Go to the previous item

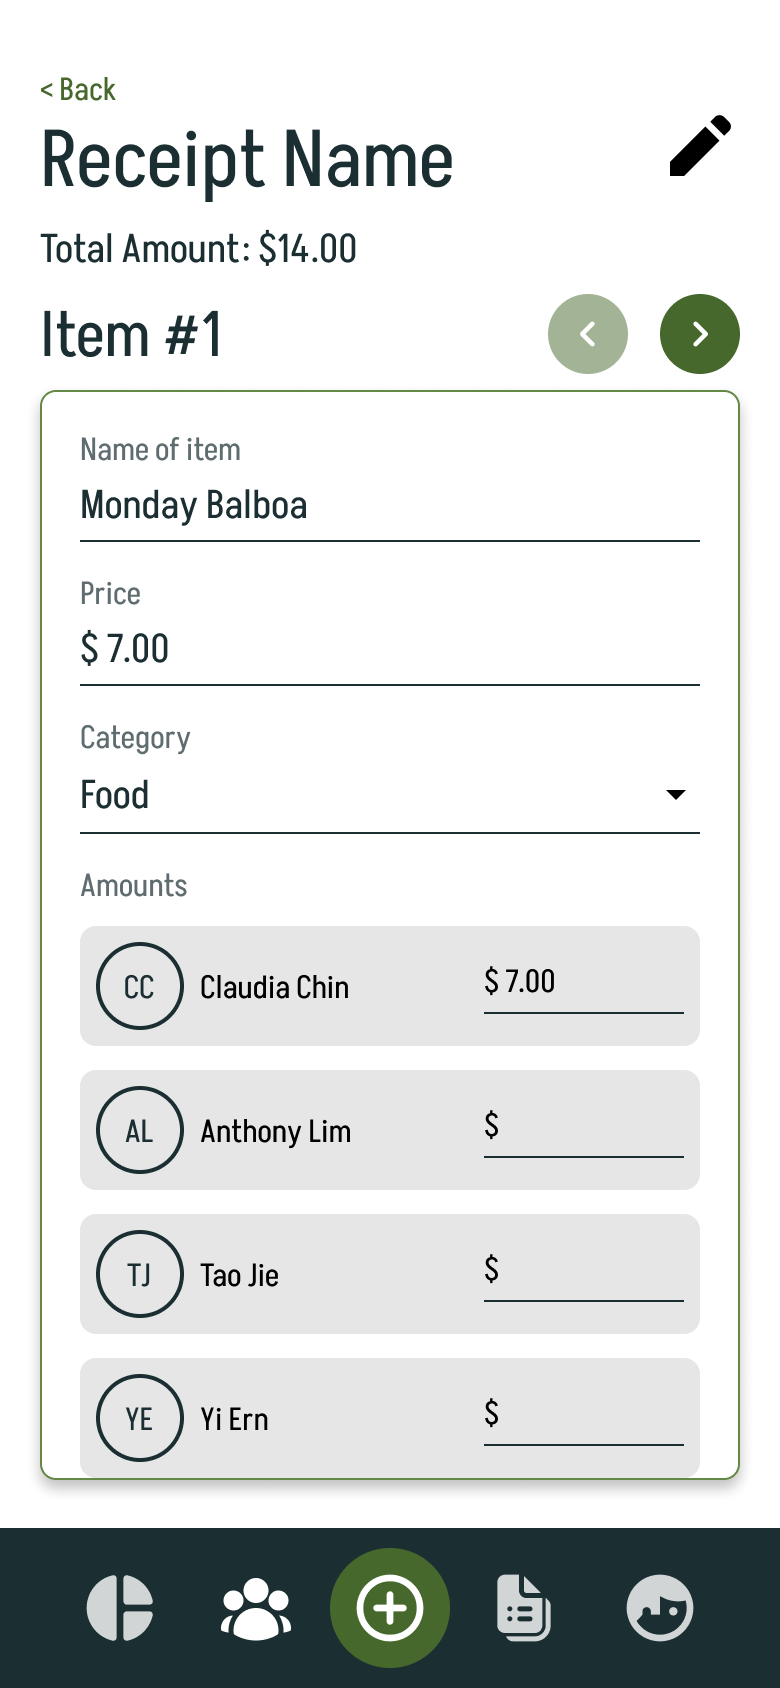pos(588,334)
